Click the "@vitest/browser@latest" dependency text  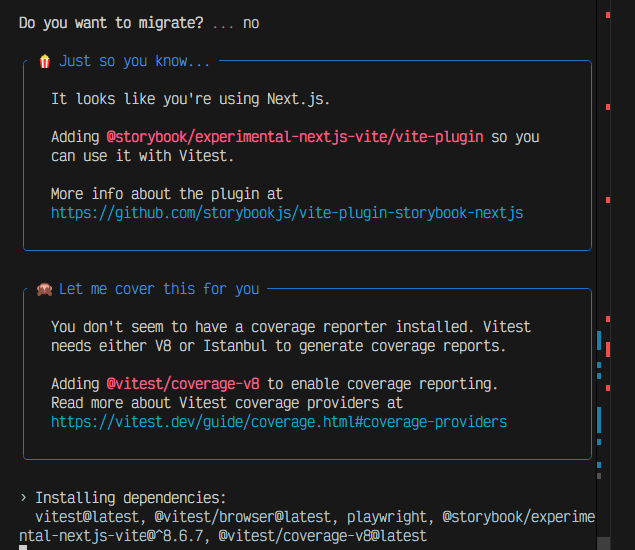pos(242,517)
